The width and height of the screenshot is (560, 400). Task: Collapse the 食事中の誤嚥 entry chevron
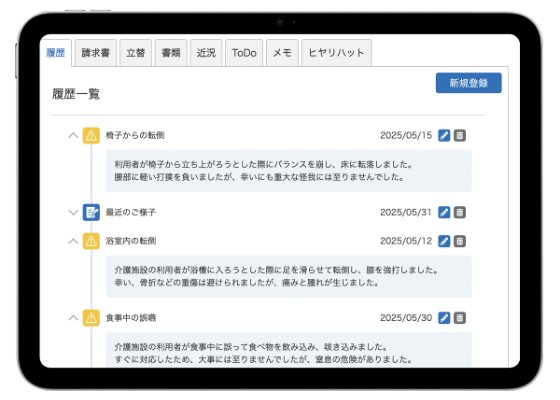(73, 318)
